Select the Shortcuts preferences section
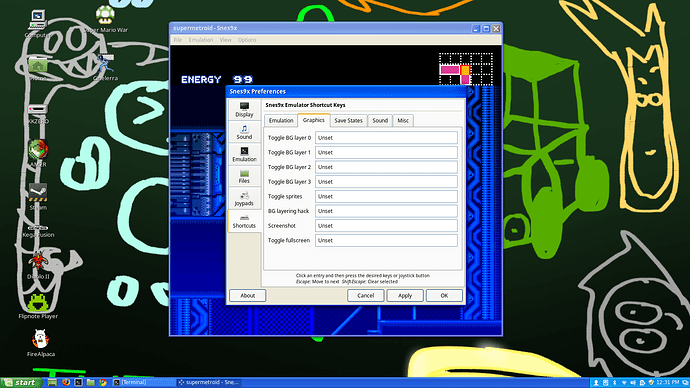Screen dimensions: 690x388 (x=244, y=221)
